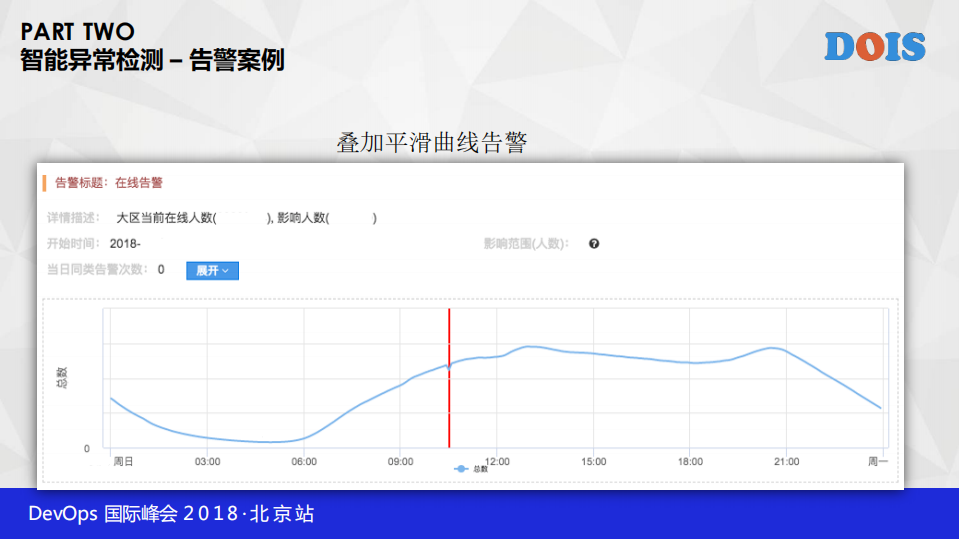Viewport: 959px width, 539px height.
Task: Click the vertical 总数 y-axis label
Action: (62, 377)
